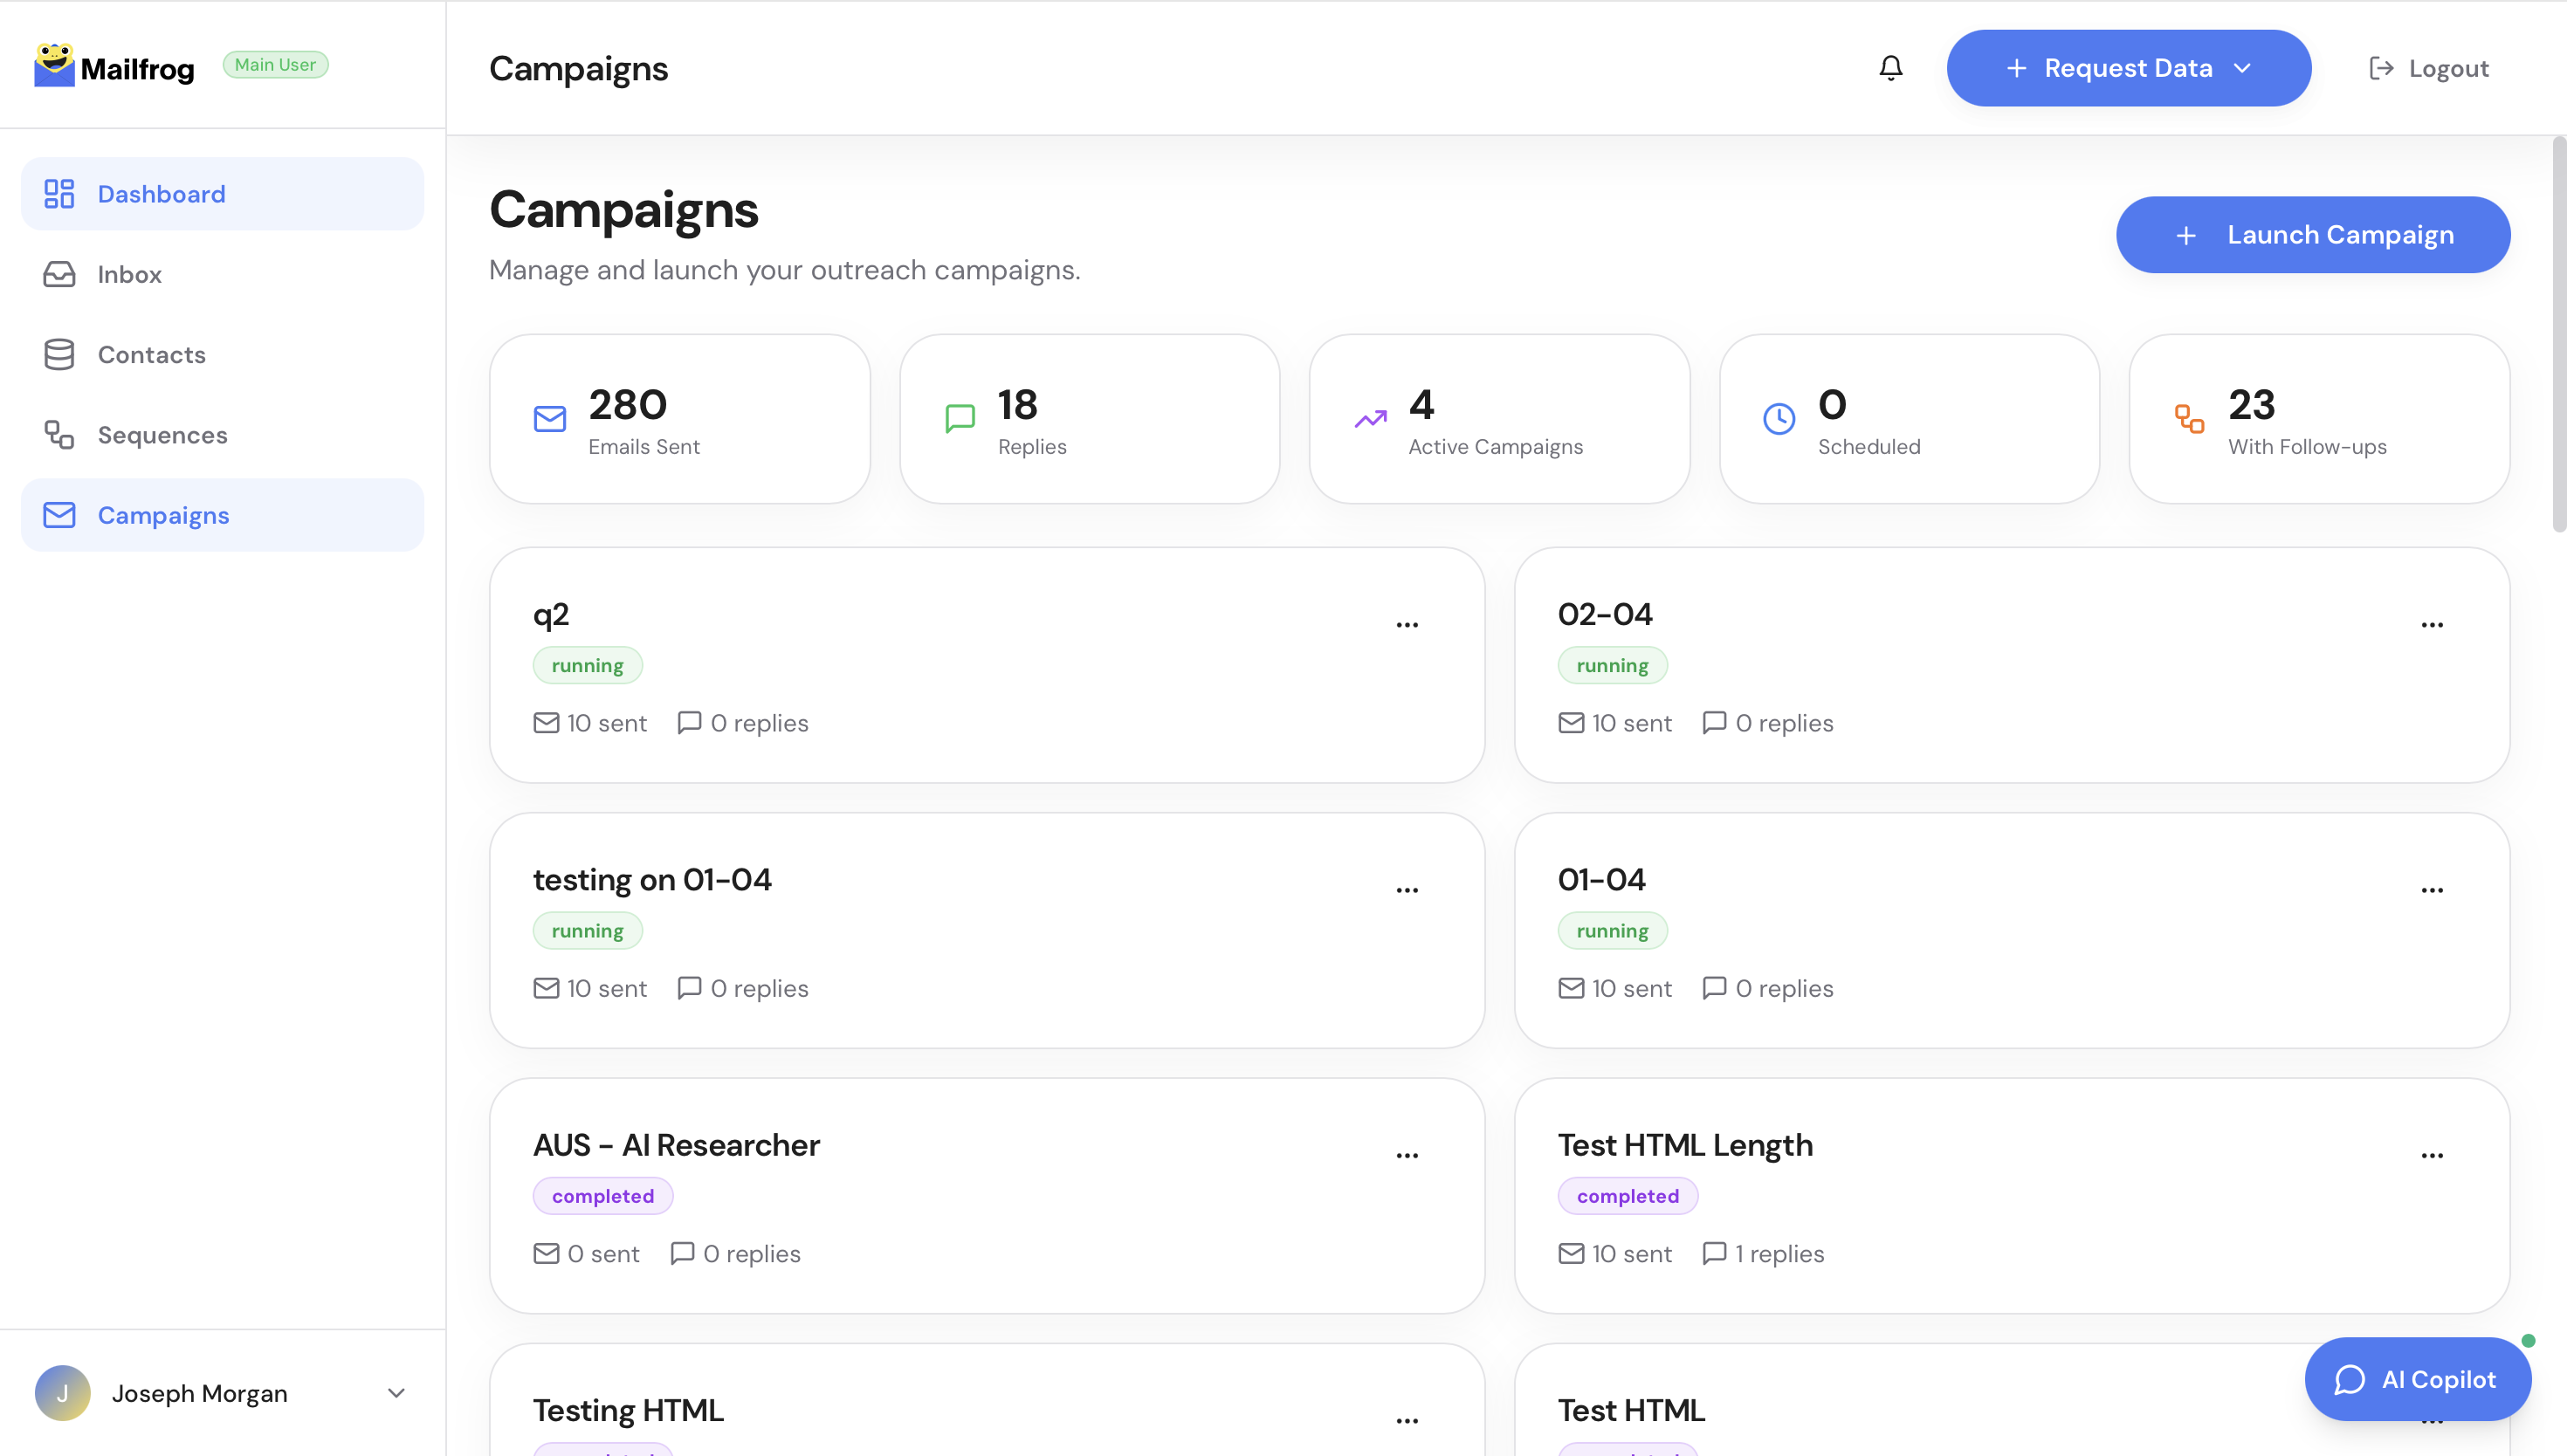
Task: Expand the Request Data dropdown
Action: (2128, 68)
